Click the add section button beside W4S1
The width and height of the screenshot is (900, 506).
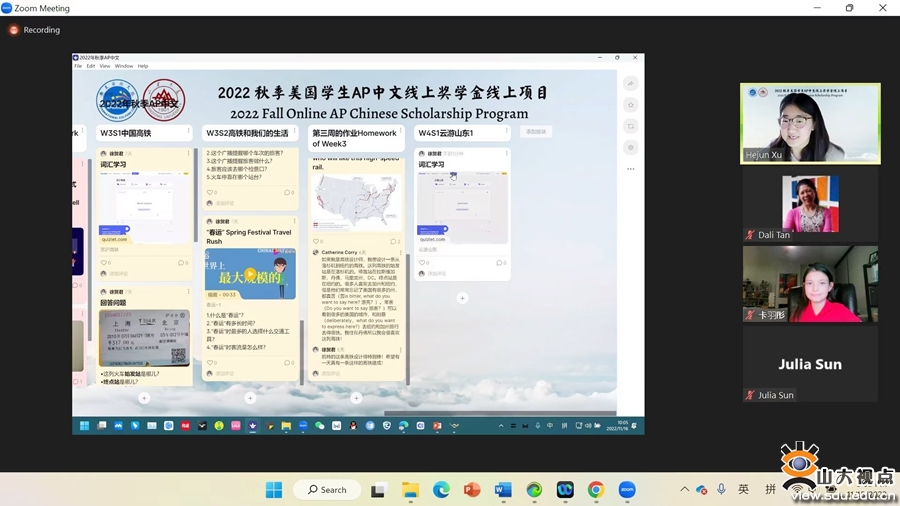tap(536, 132)
